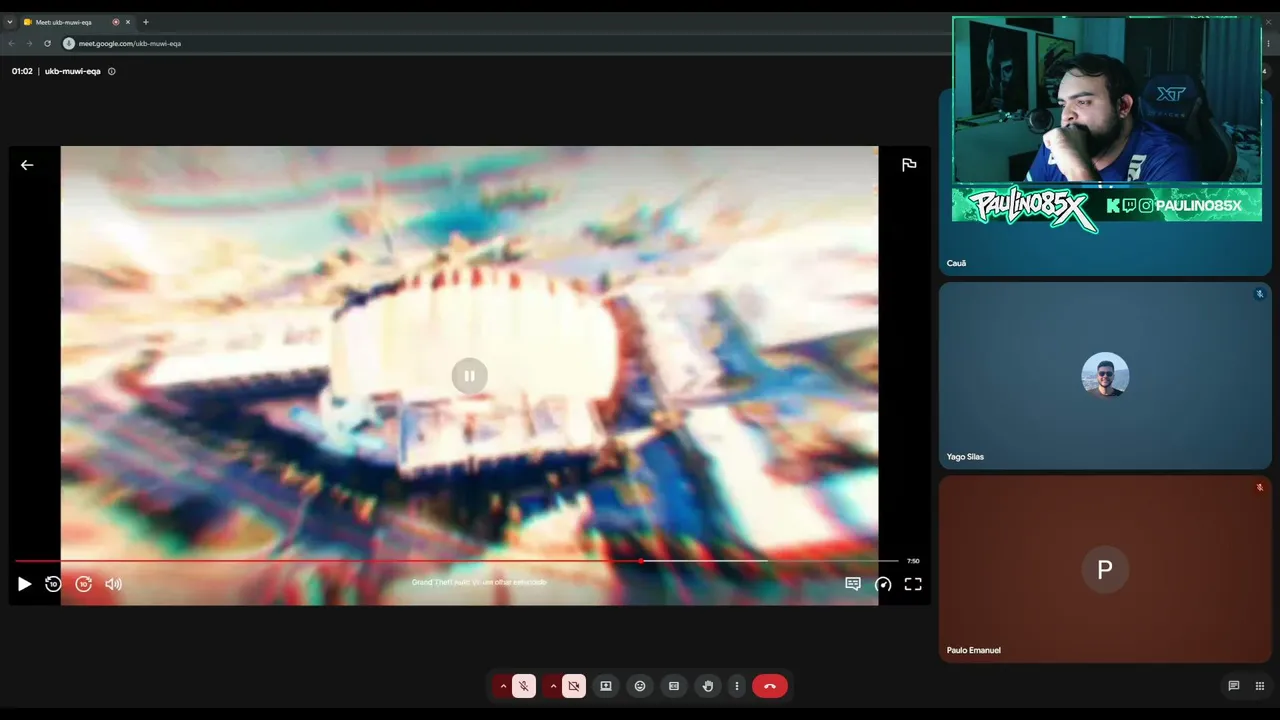Close the Meet: ukb-muwi-eqa tab
This screenshot has width=1280, height=720.
pyautogui.click(x=128, y=22)
